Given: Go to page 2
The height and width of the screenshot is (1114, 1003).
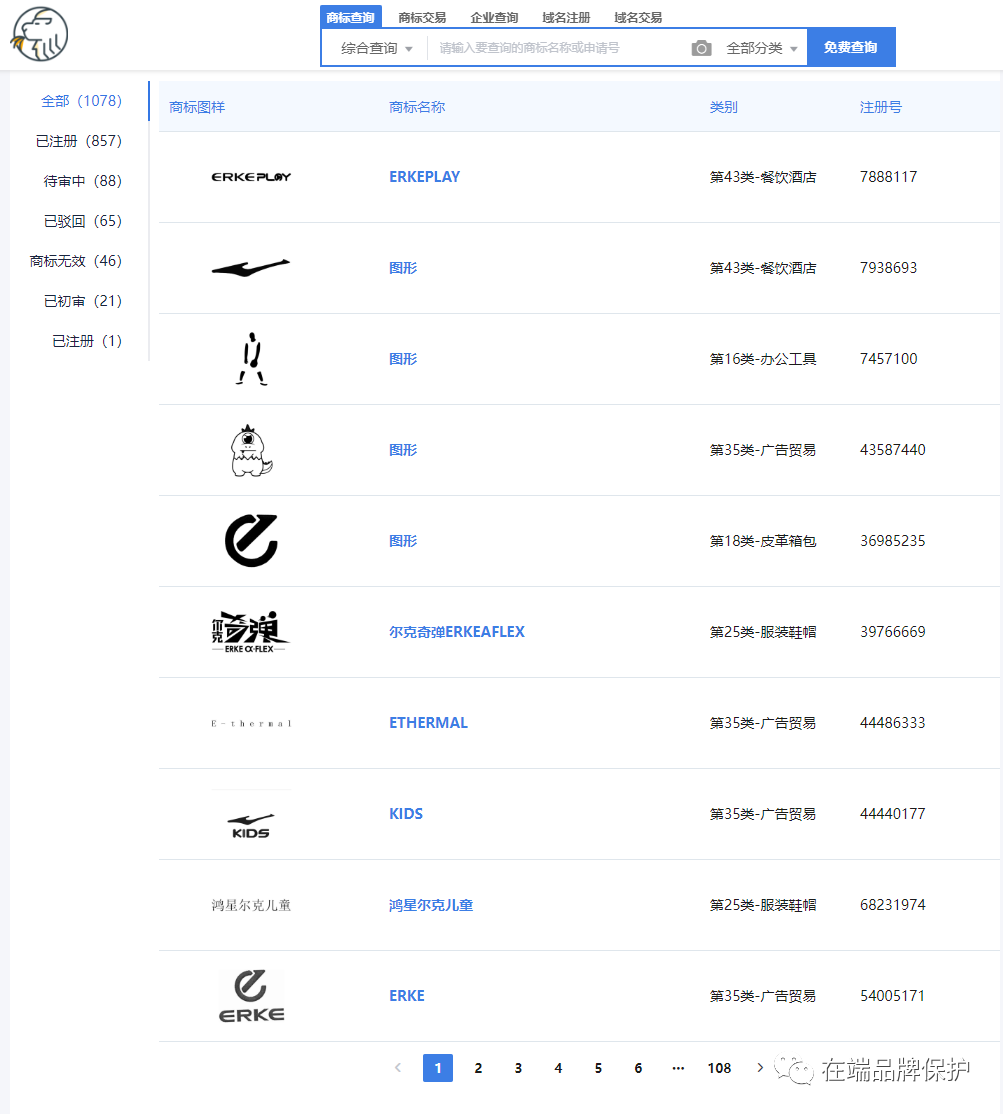Looking at the screenshot, I should 478,1068.
